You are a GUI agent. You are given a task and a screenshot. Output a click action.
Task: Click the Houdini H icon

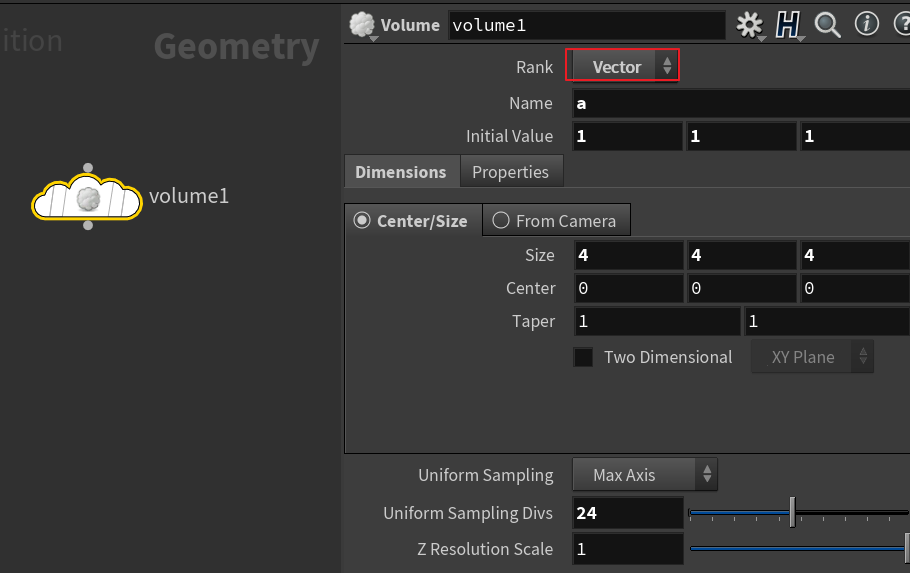pyautogui.click(x=788, y=25)
